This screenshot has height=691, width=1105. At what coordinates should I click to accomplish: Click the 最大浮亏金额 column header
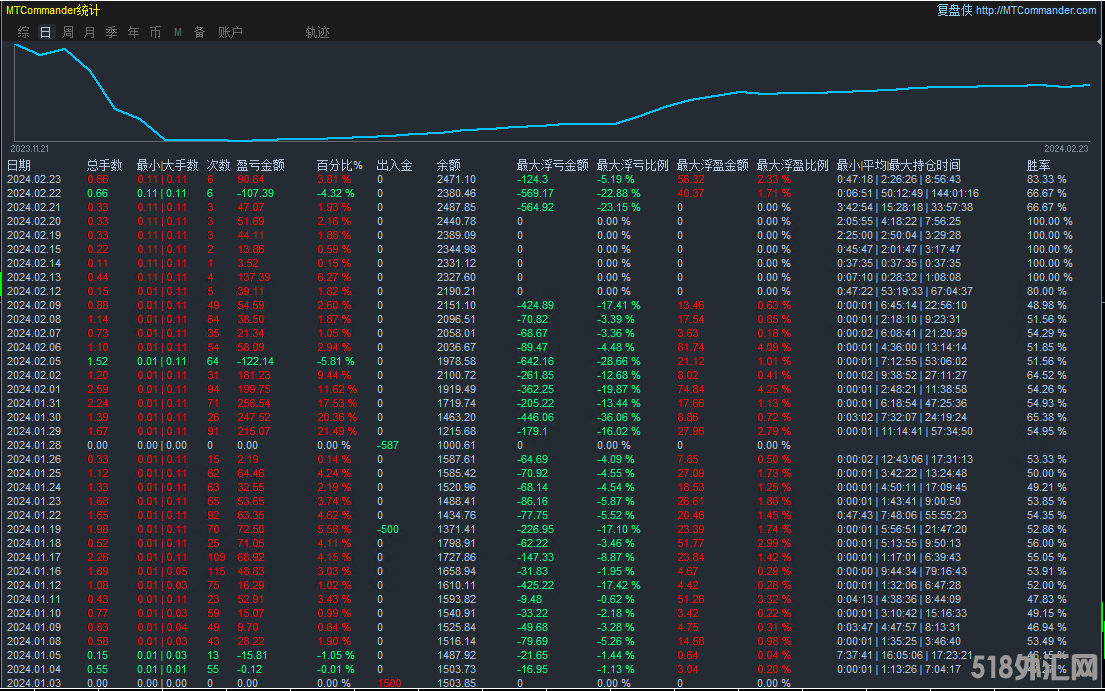550,165
